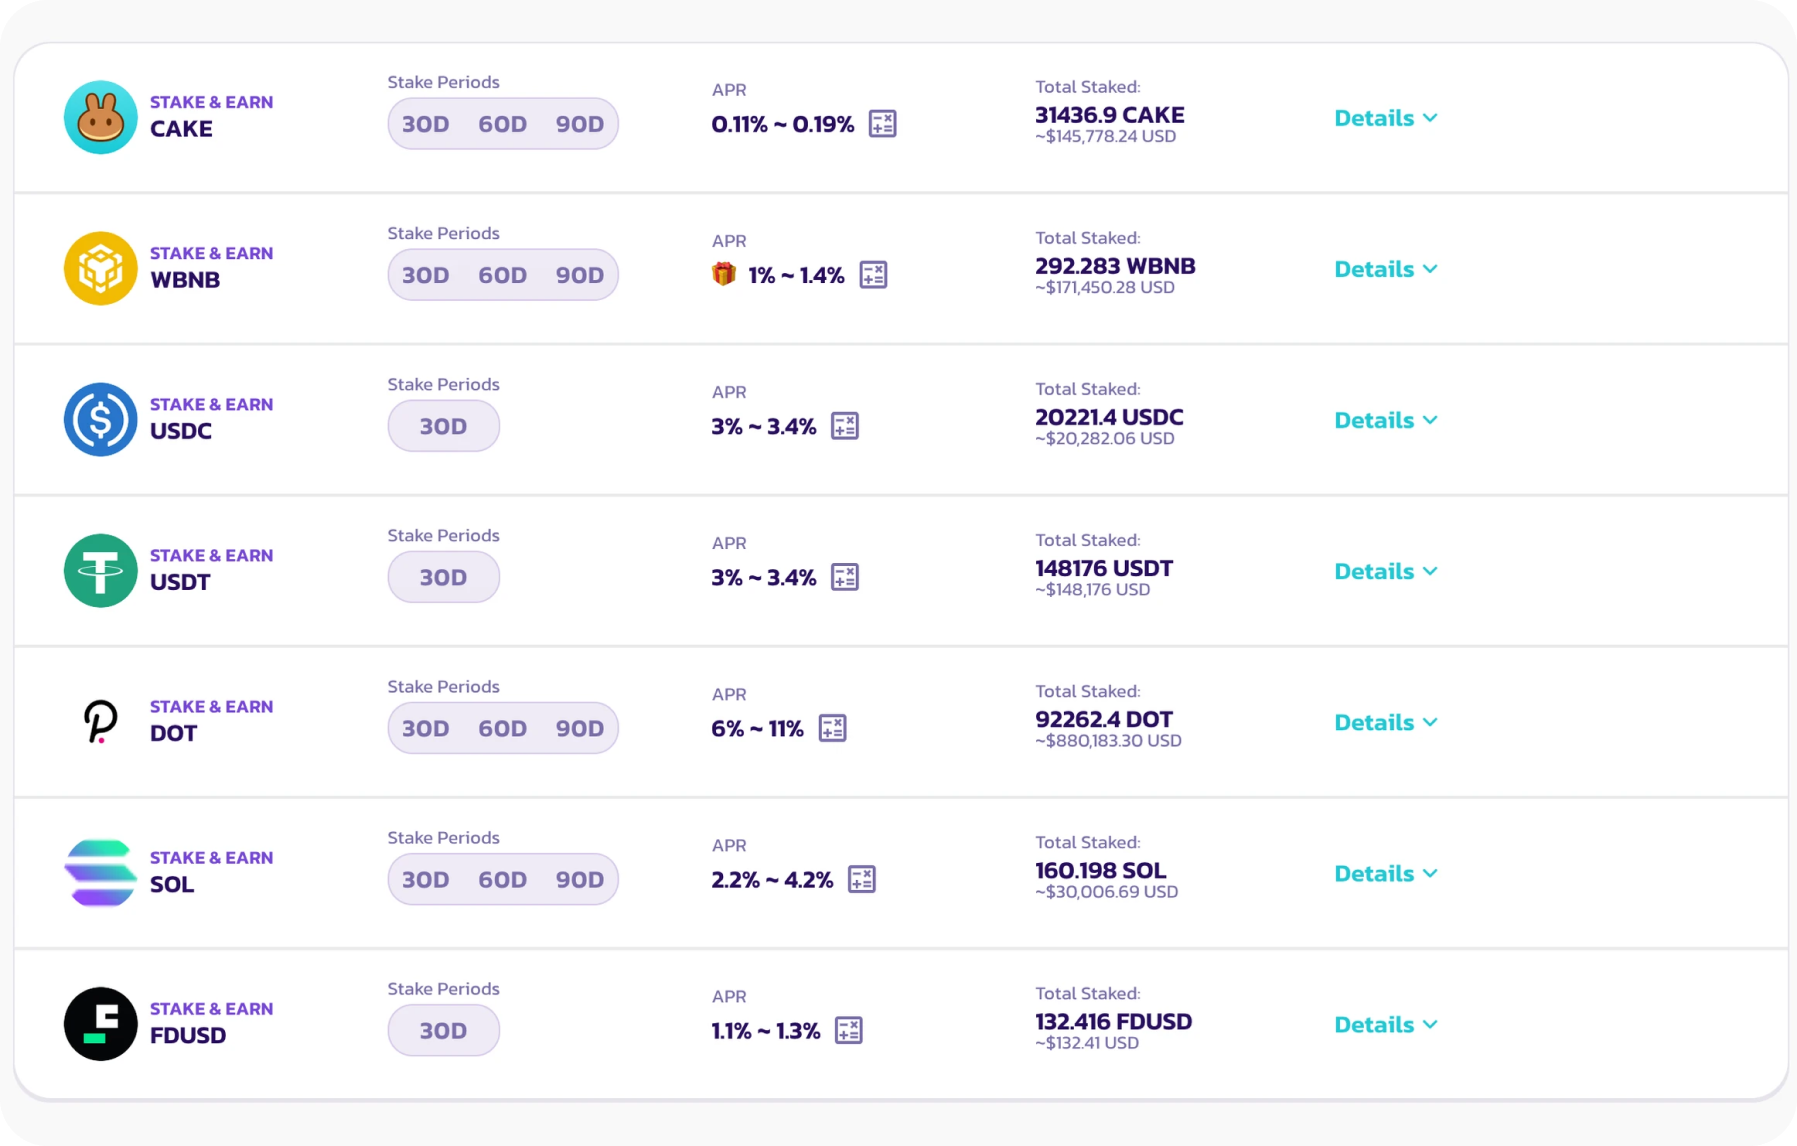Expand Details for the USDT pool

(x=1386, y=571)
